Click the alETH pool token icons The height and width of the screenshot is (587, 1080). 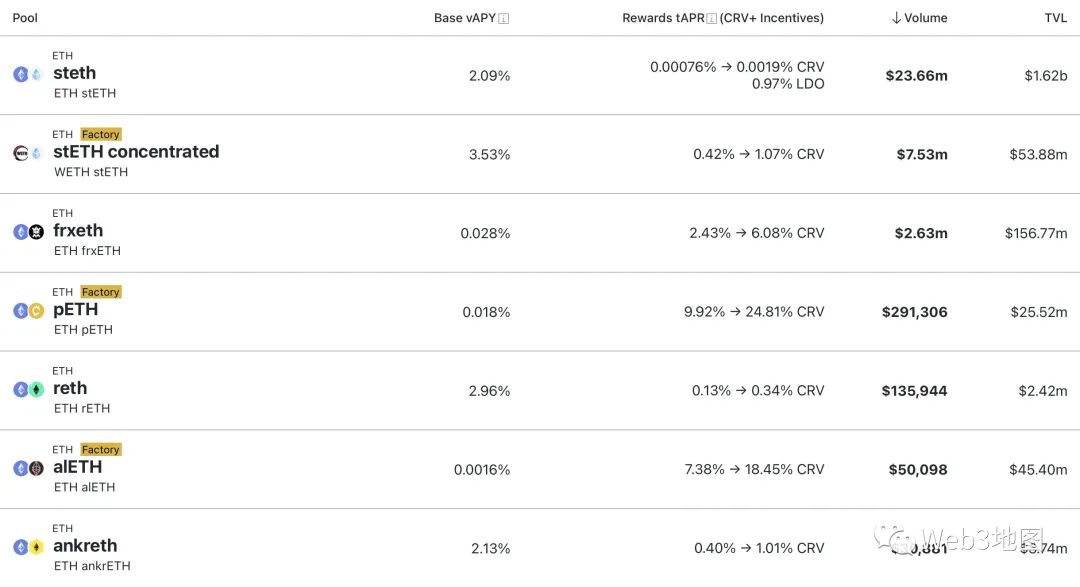[28, 468]
